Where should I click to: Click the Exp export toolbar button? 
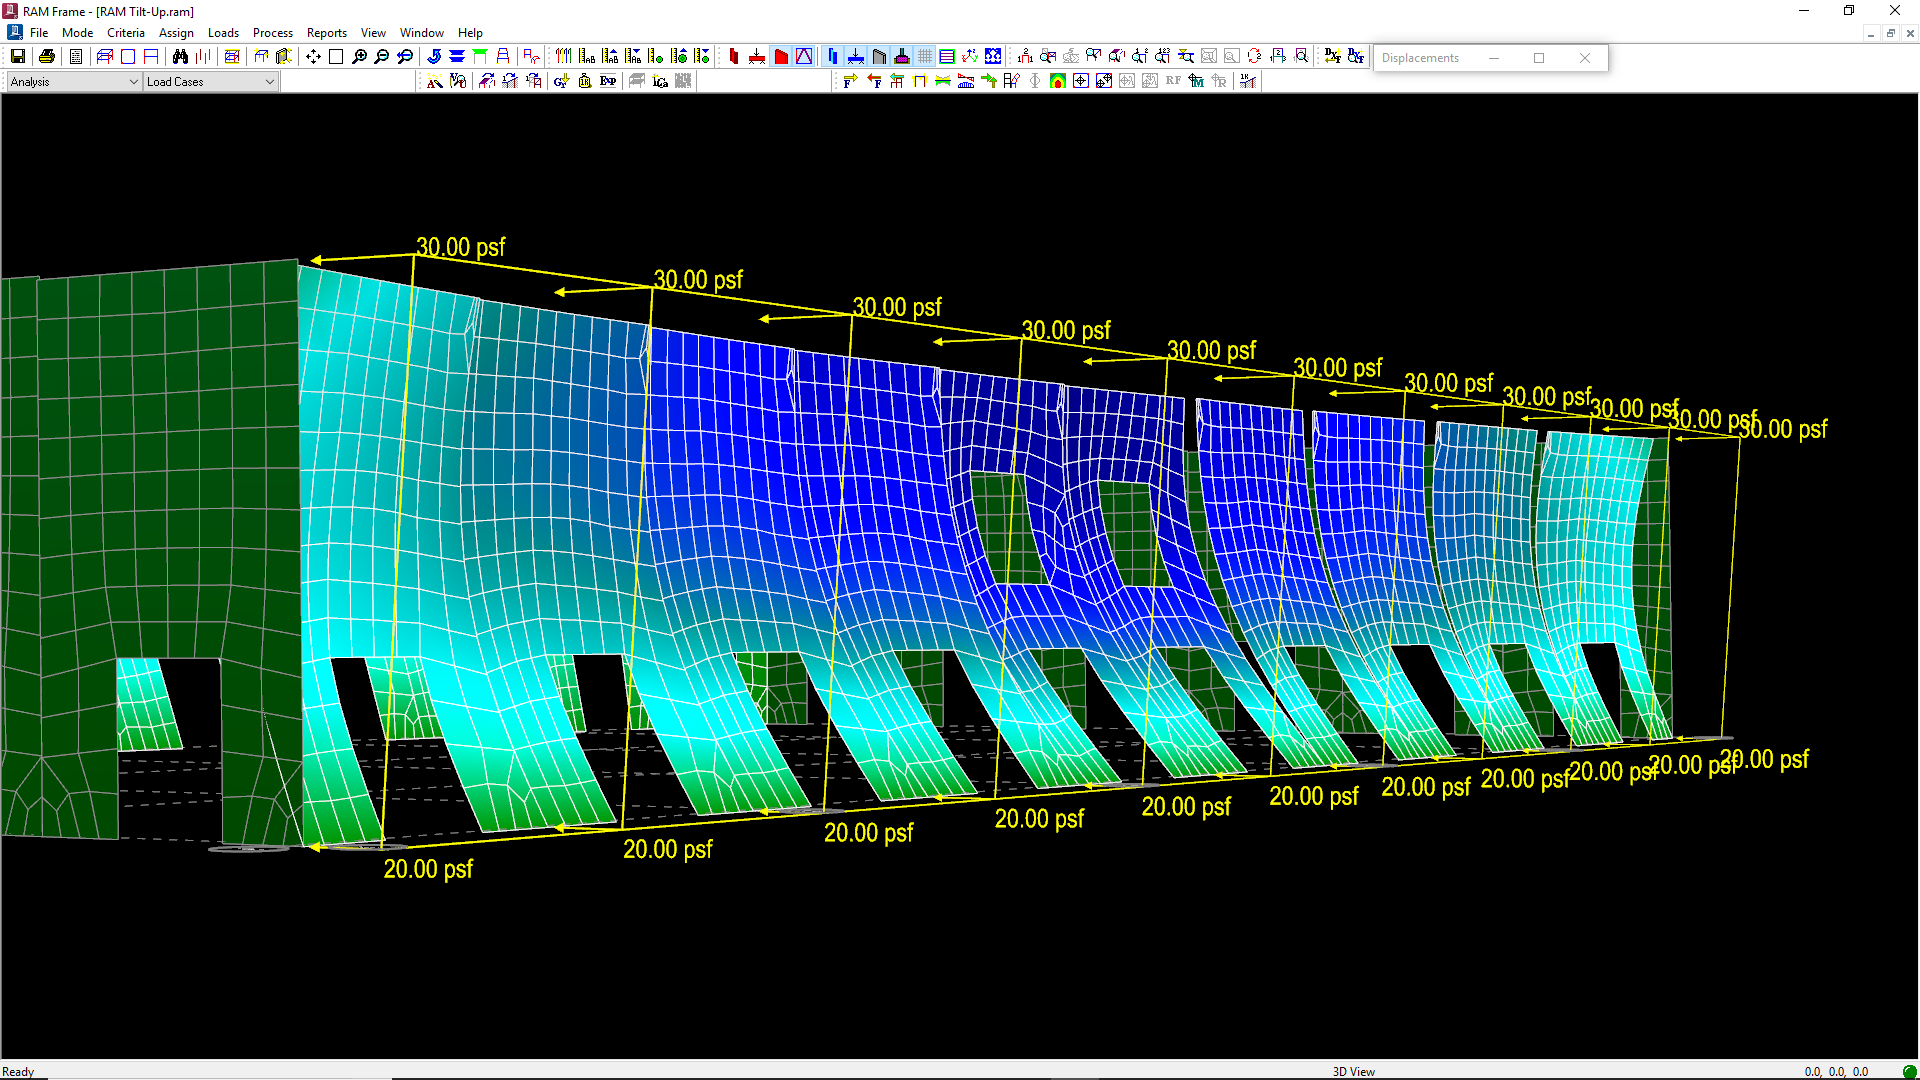coord(607,82)
